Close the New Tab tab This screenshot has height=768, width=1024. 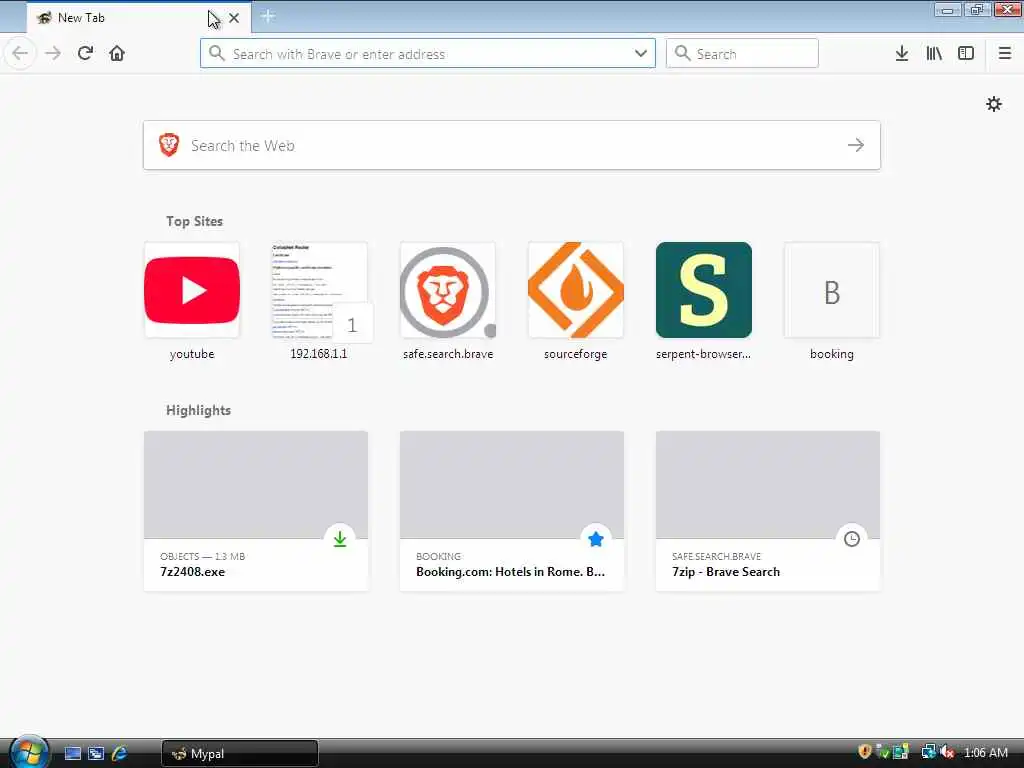[x=234, y=18]
